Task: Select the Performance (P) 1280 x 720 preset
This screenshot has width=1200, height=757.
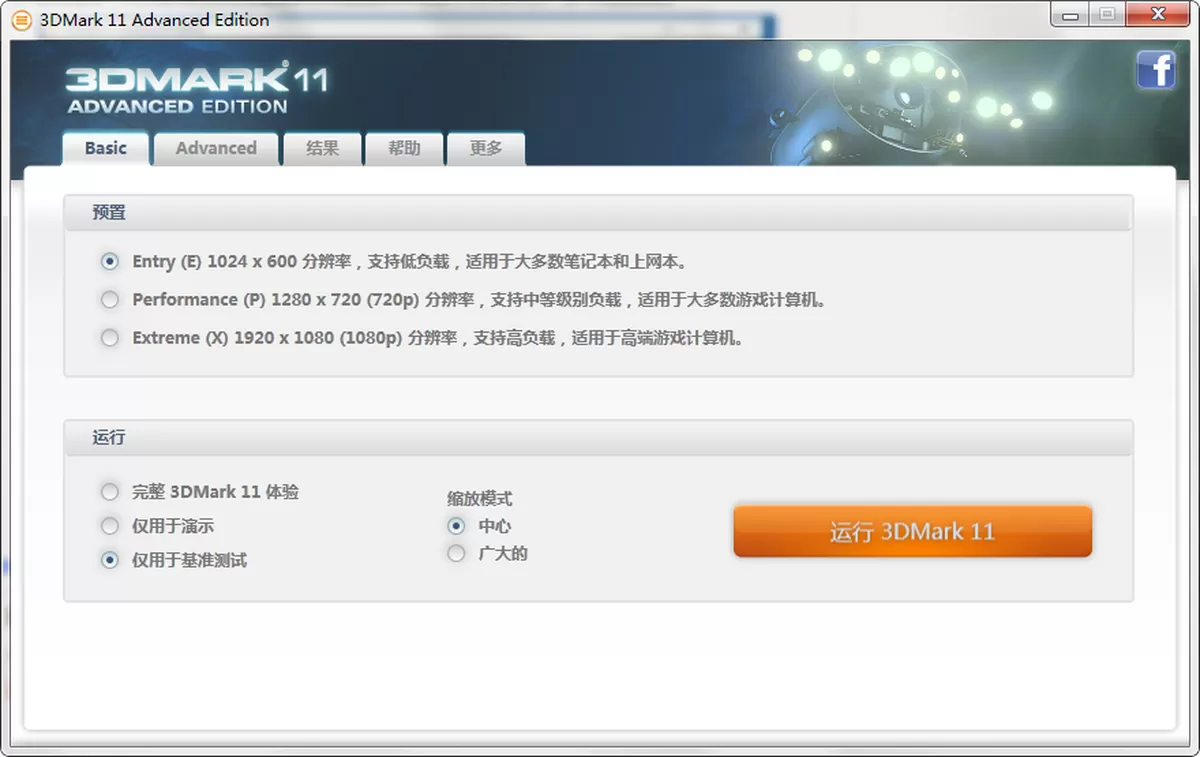Action: pos(109,299)
